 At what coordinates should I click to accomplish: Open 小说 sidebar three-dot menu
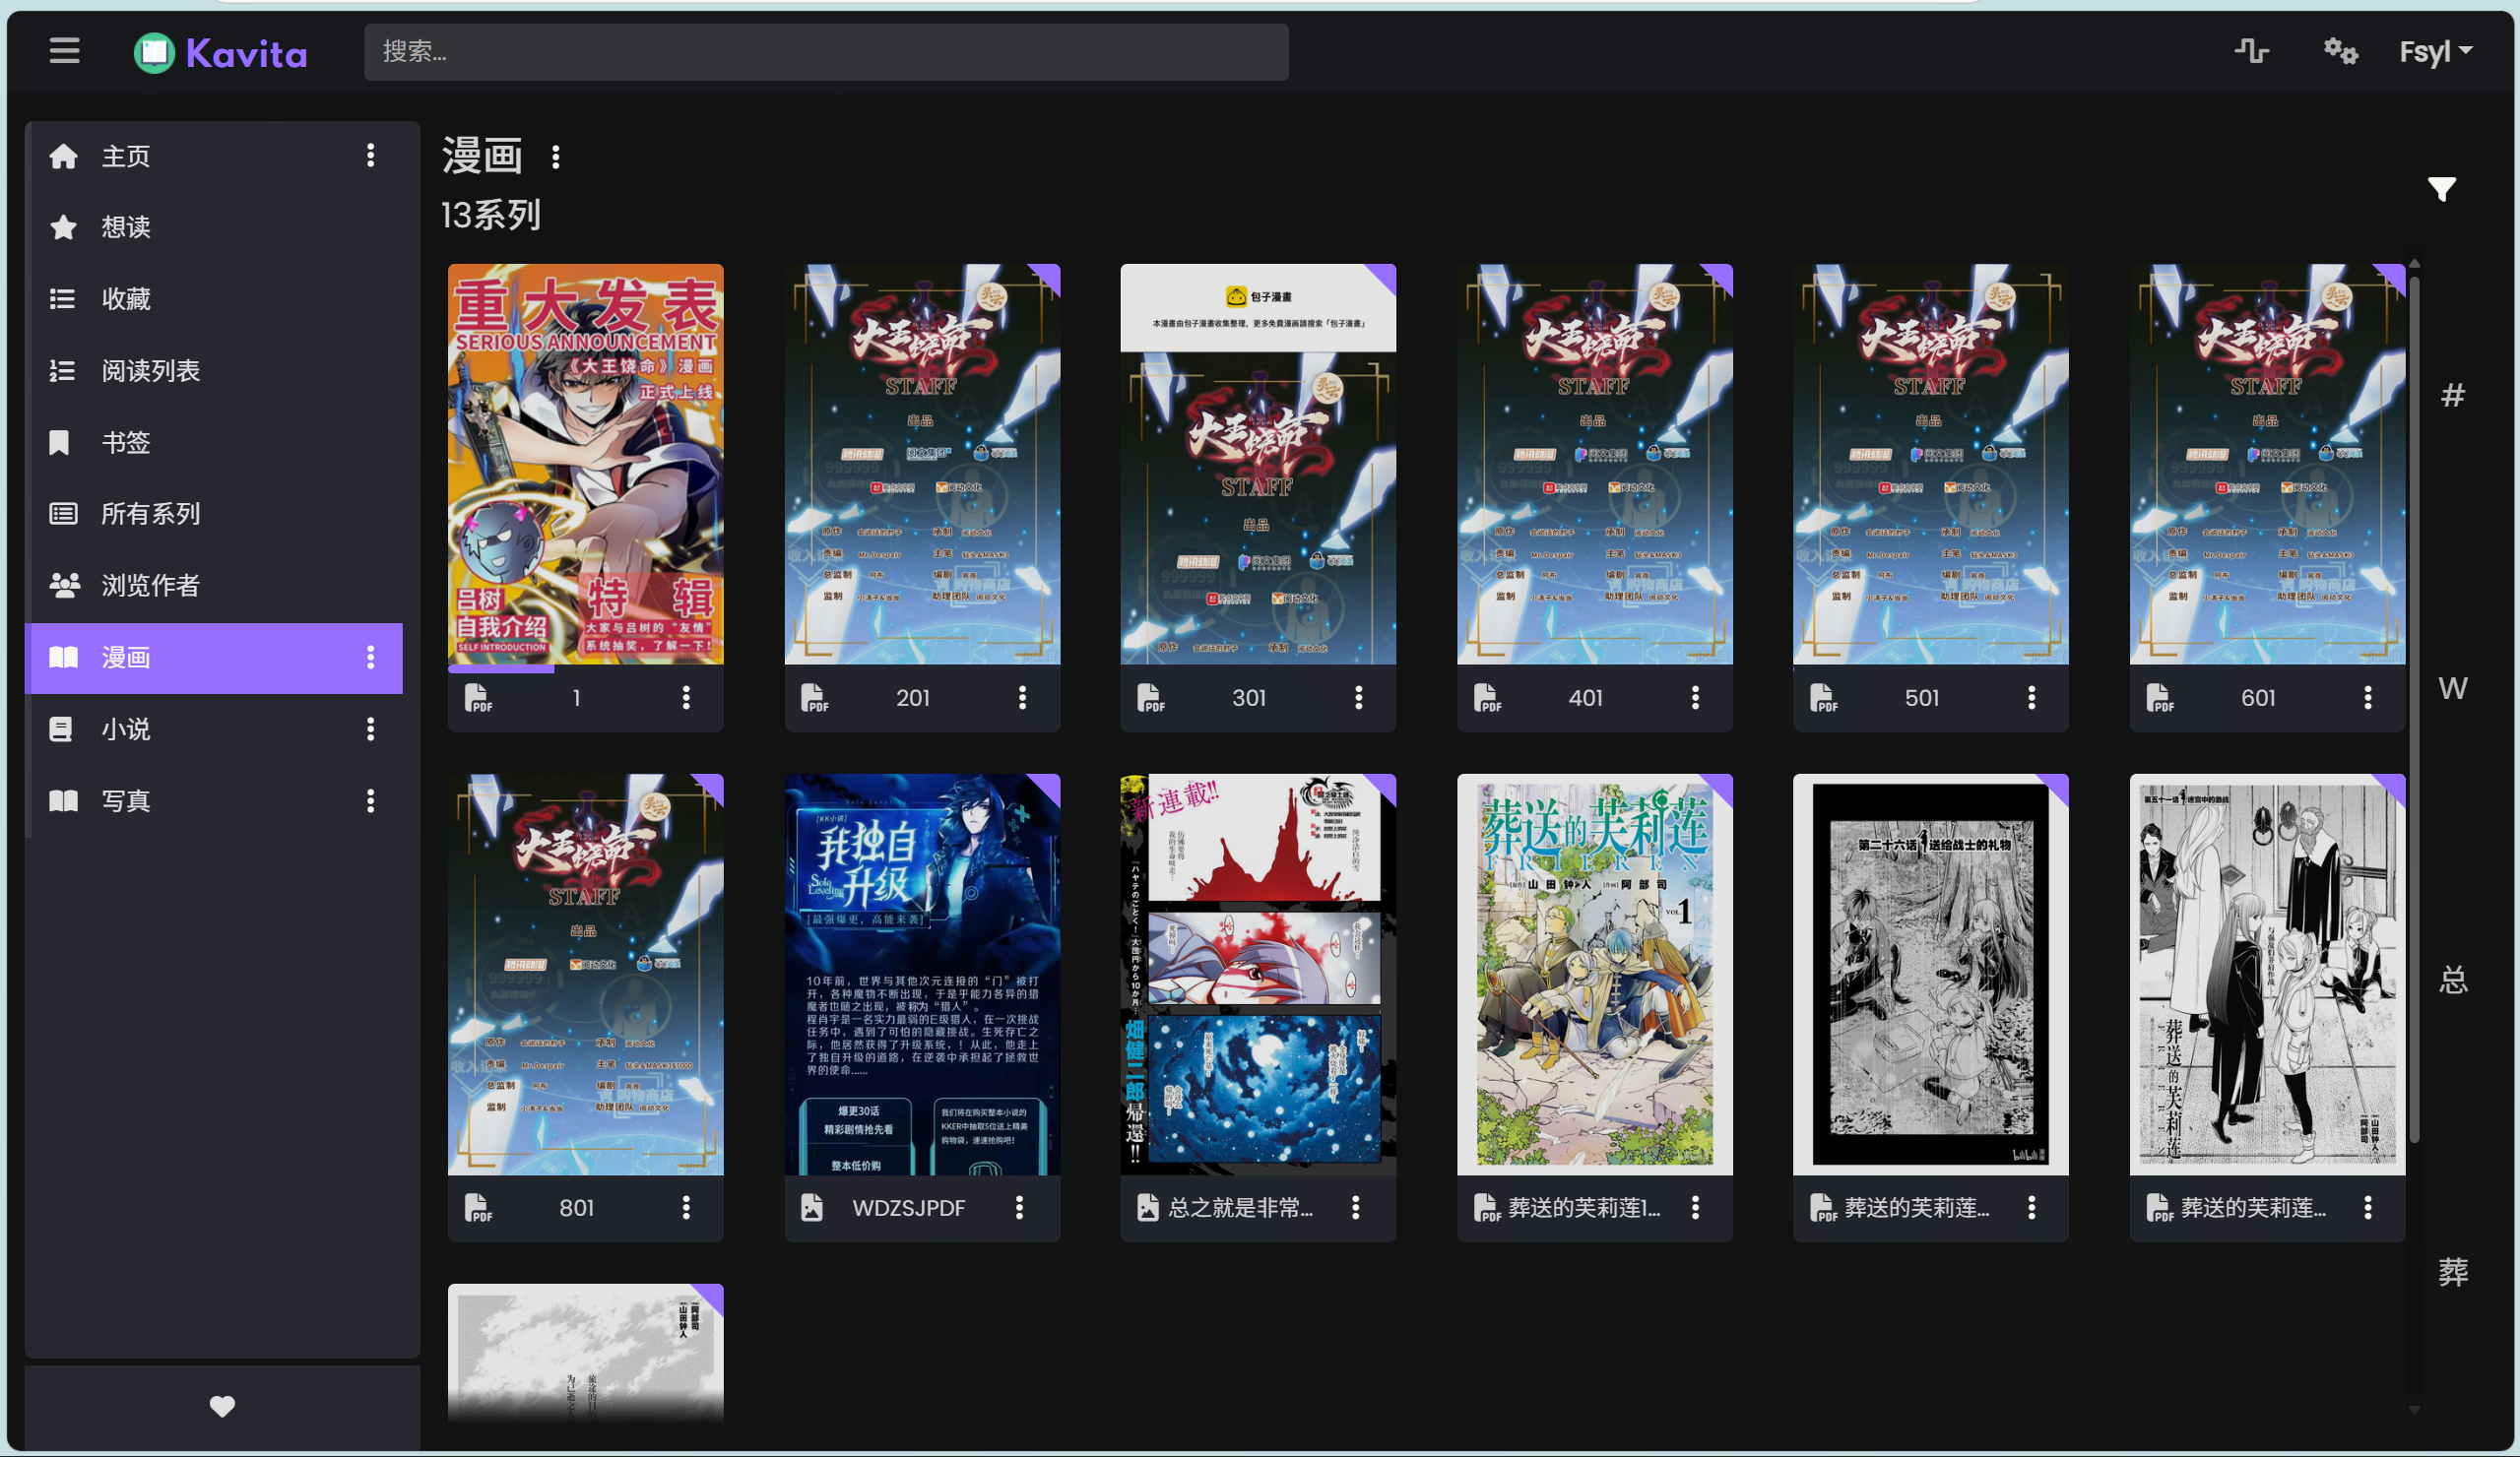tap(370, 729)
